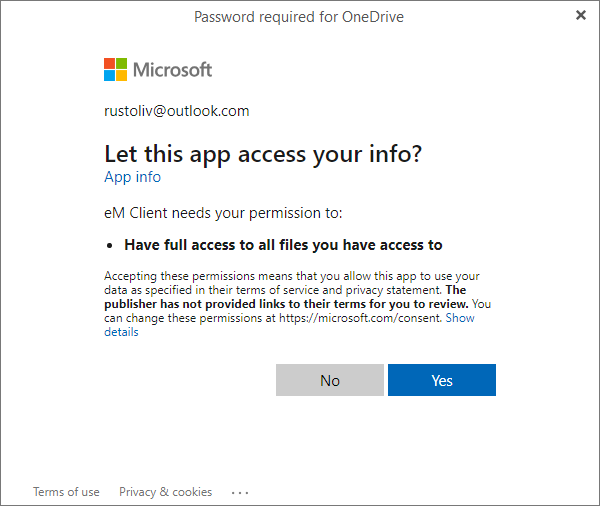This screenshot has width=600, height=506.
Task: Click the Microsoft four-color square logo
Action: point(116,70)
